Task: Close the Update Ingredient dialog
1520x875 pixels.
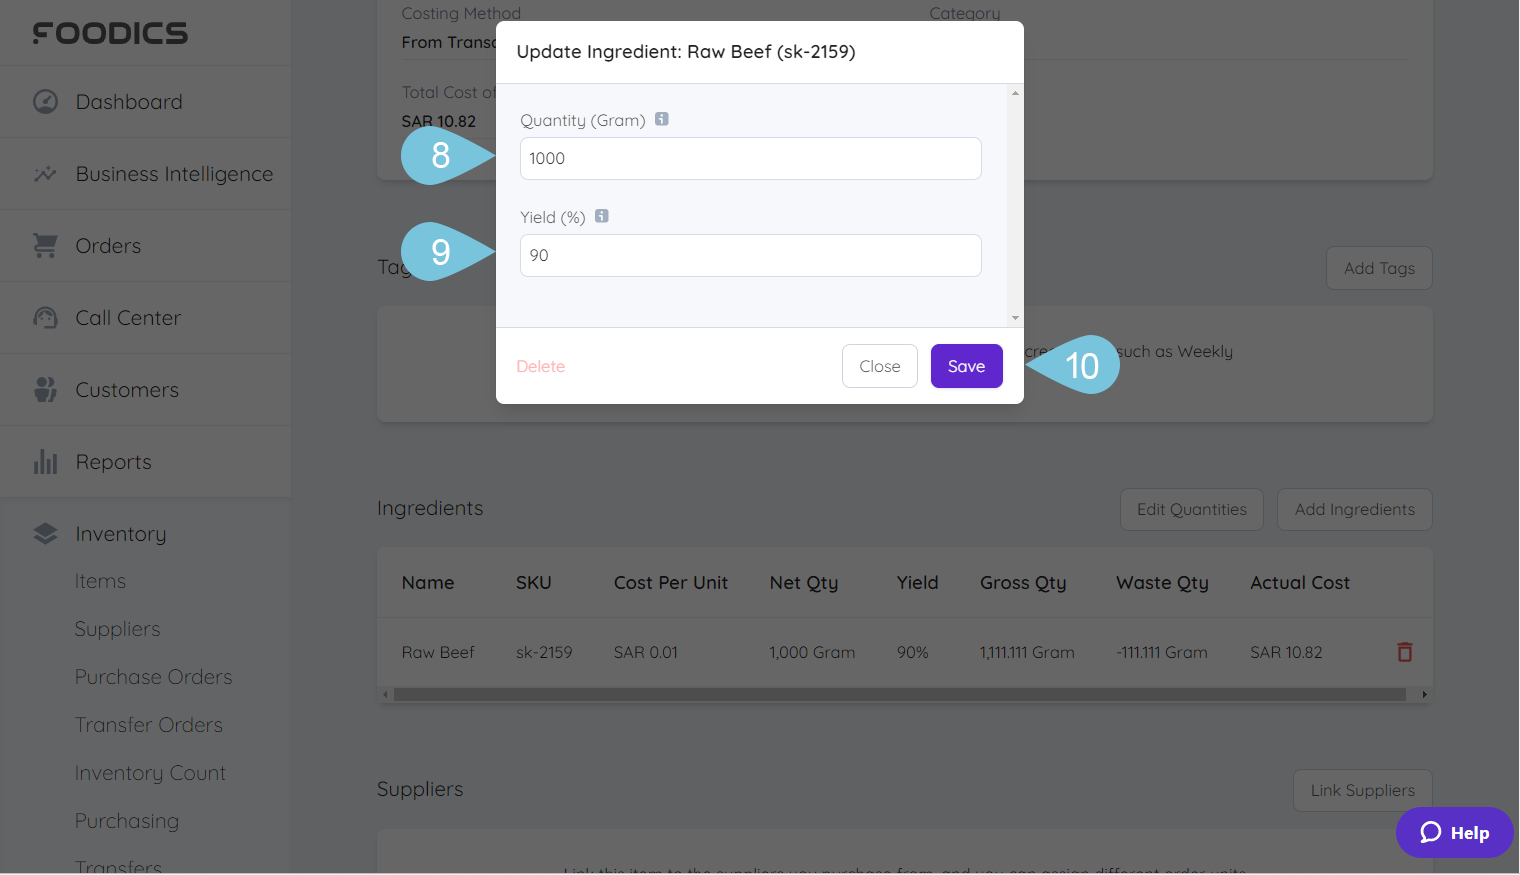Action: pos(879,366)
